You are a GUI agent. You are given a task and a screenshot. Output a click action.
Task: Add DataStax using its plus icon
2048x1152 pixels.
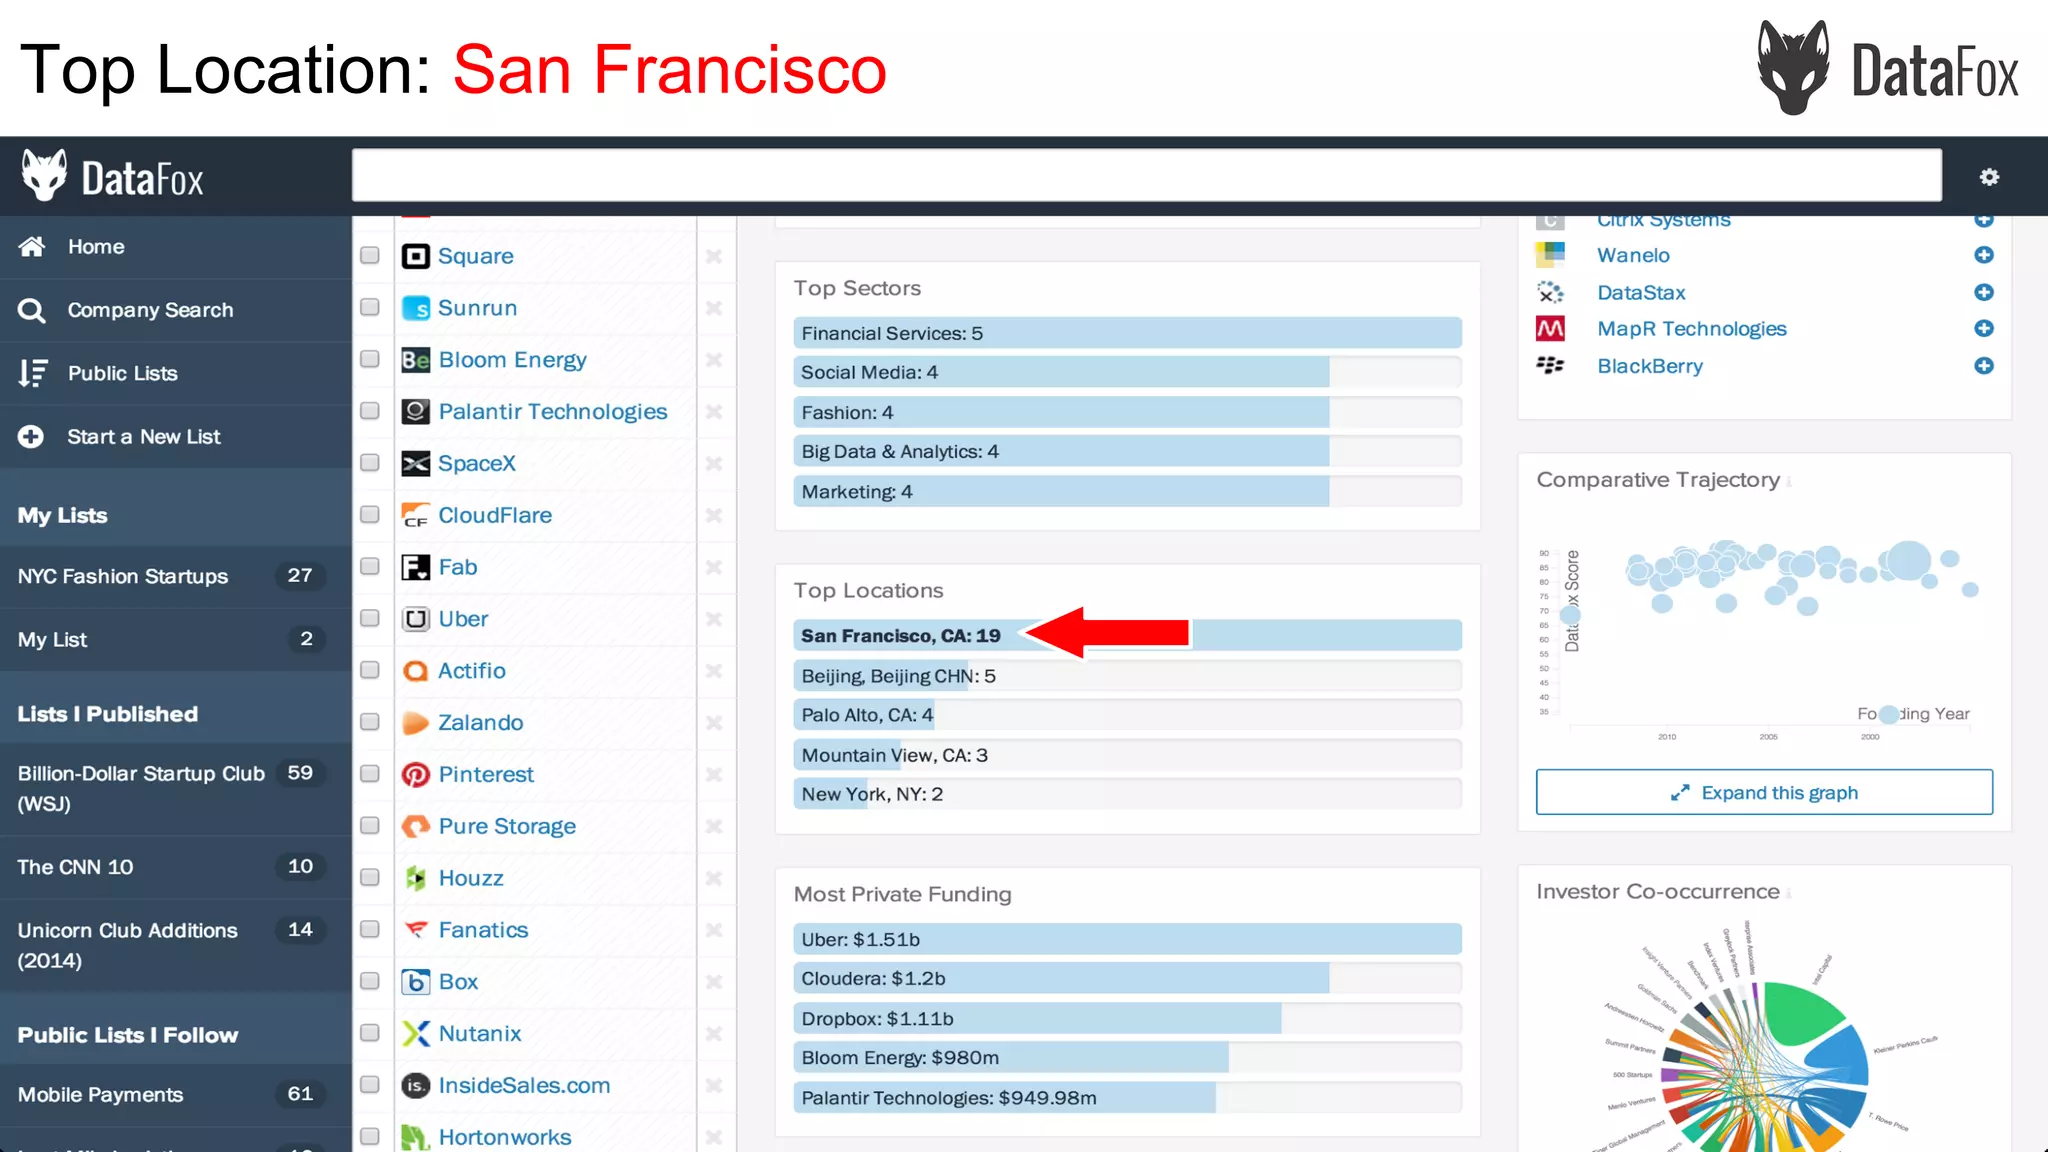coord(1984,292)
